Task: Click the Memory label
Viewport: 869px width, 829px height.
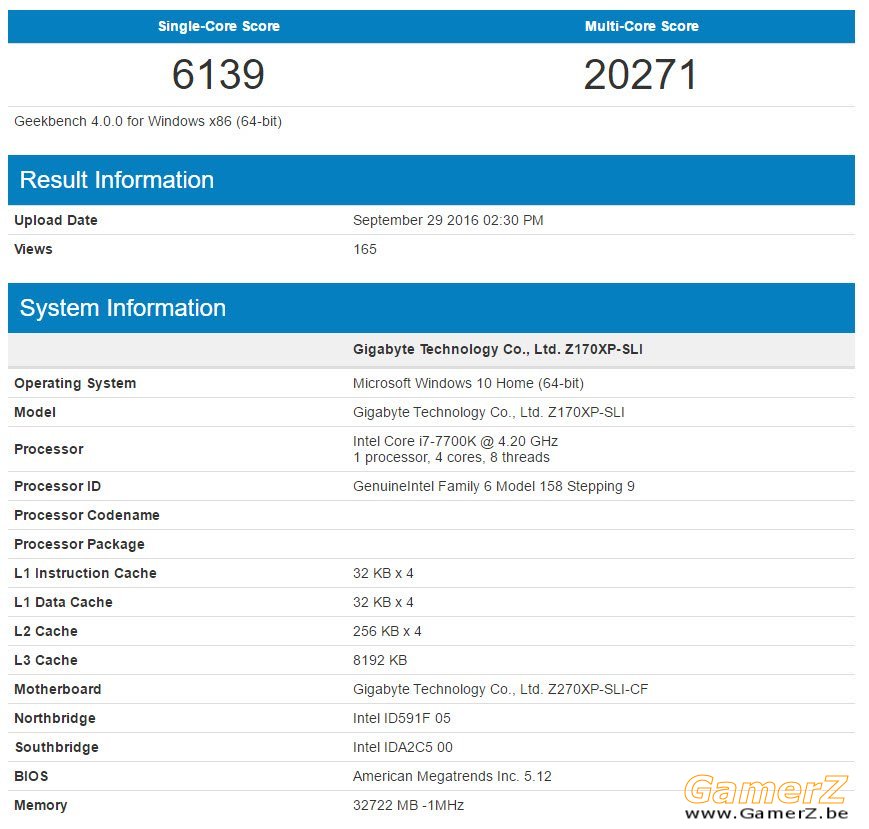Action: [x=40, y=805]
